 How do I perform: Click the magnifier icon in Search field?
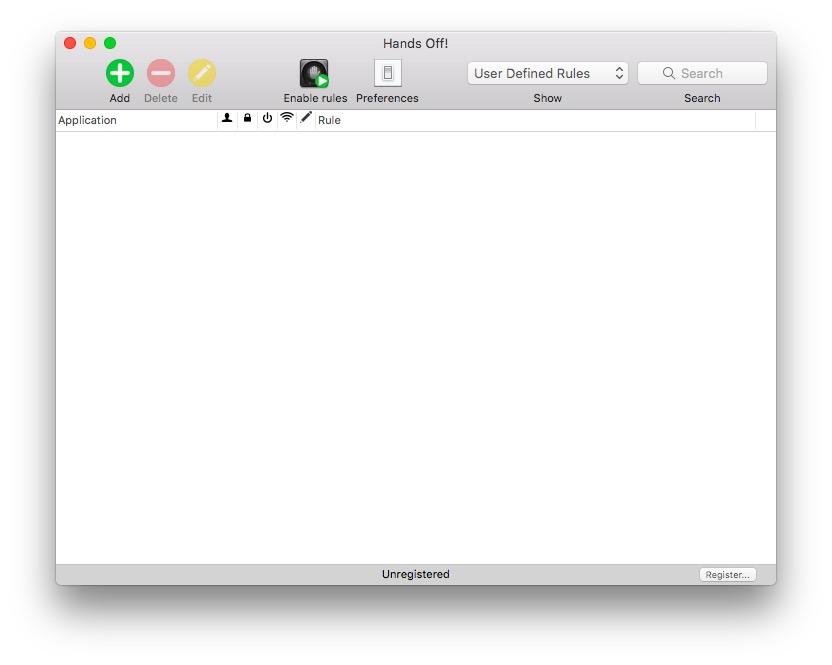tap(669, 73)
